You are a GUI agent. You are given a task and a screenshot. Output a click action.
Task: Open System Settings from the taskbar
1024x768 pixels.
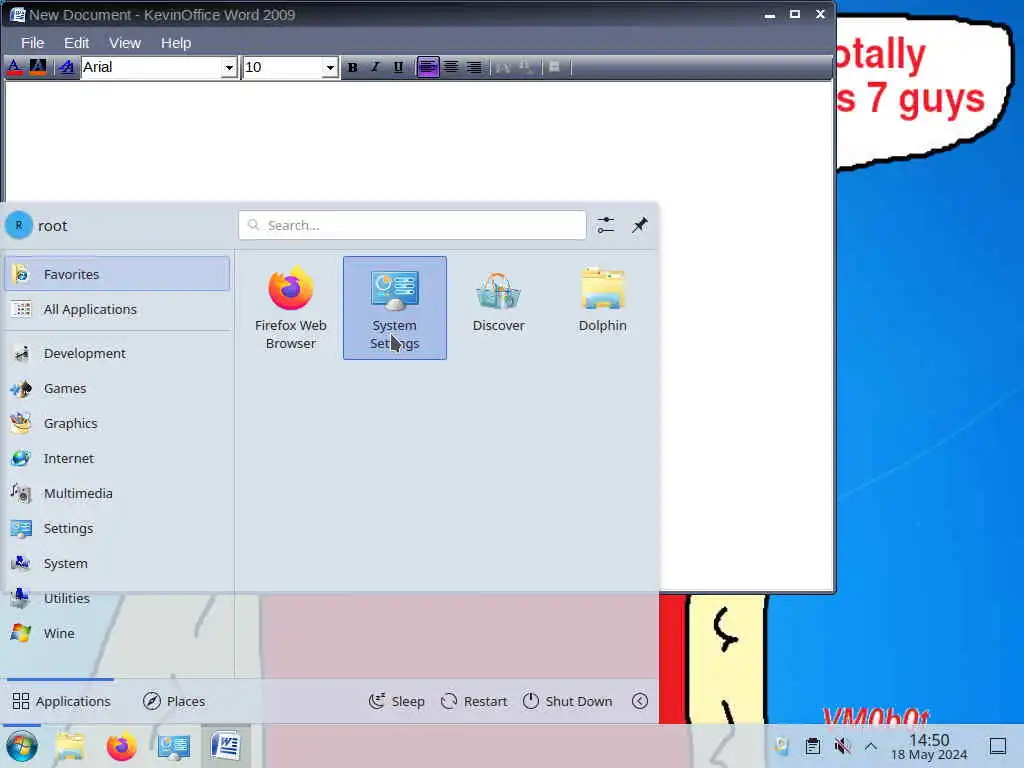coord(174,746)
